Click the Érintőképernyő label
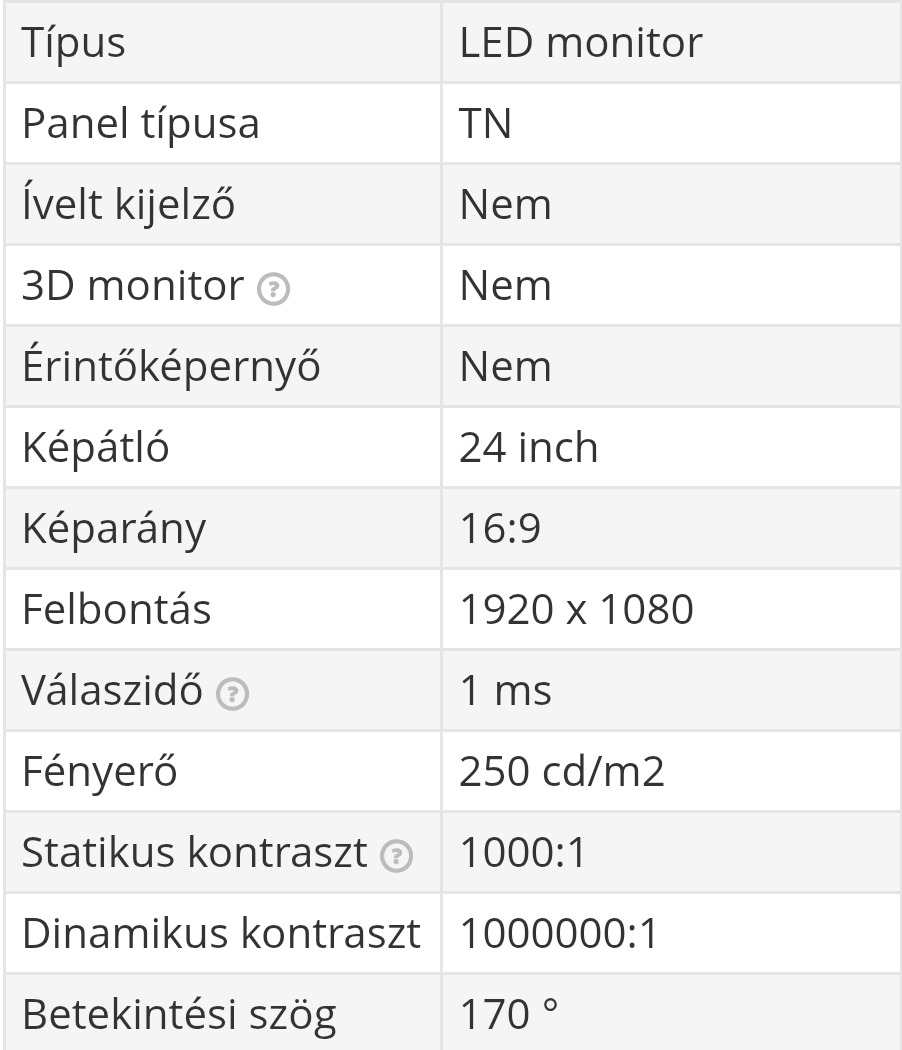 pos(171,367)
